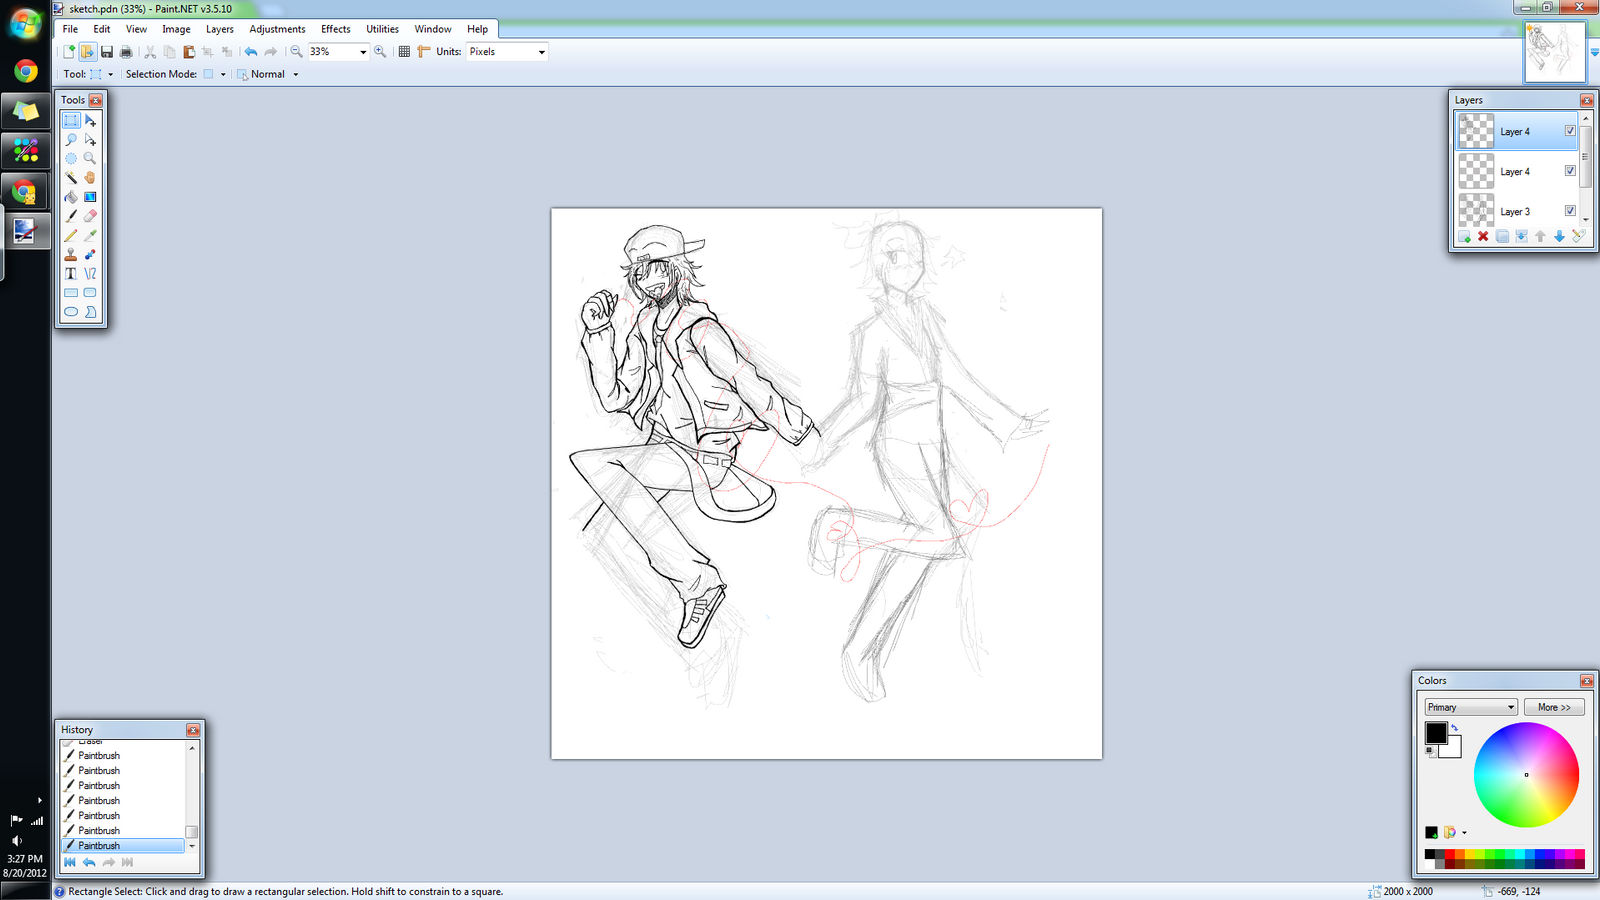Select the Color Picker eyedropper tool
1600x900 pixels.
[90, 235]
